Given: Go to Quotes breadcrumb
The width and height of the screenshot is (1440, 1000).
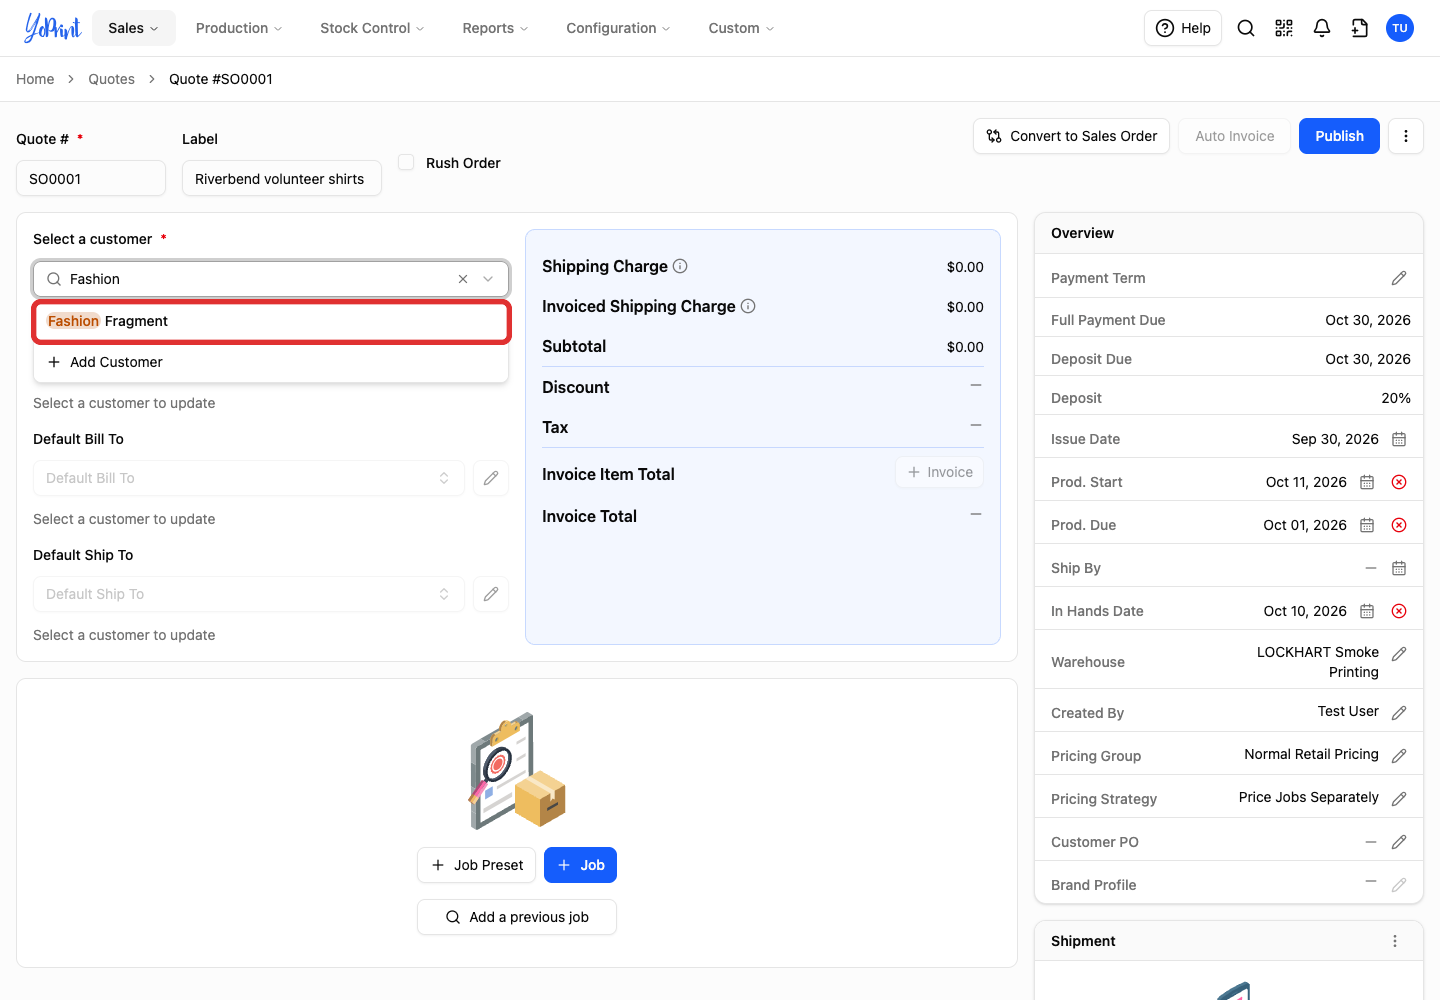Looking at the screenshot, I should [x=111, y=79].
